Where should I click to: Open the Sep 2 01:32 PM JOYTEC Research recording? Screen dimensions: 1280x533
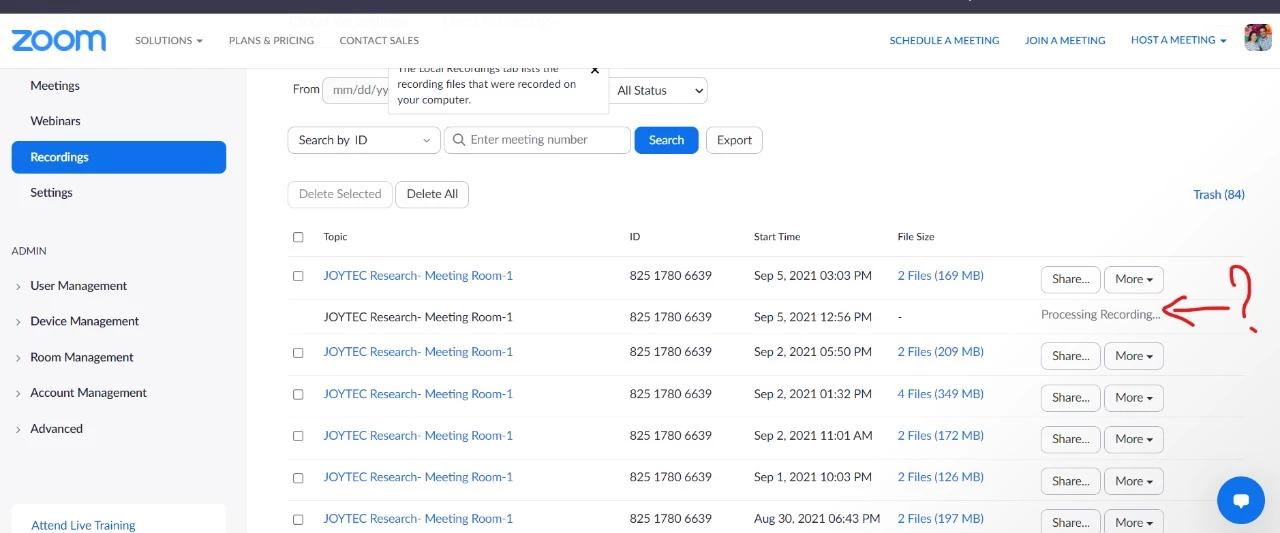418,394
